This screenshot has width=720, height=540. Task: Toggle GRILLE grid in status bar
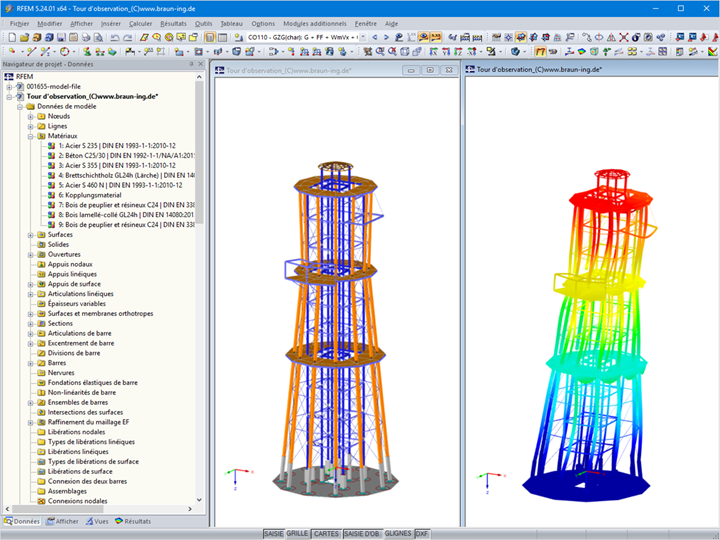tap(297, 534)
